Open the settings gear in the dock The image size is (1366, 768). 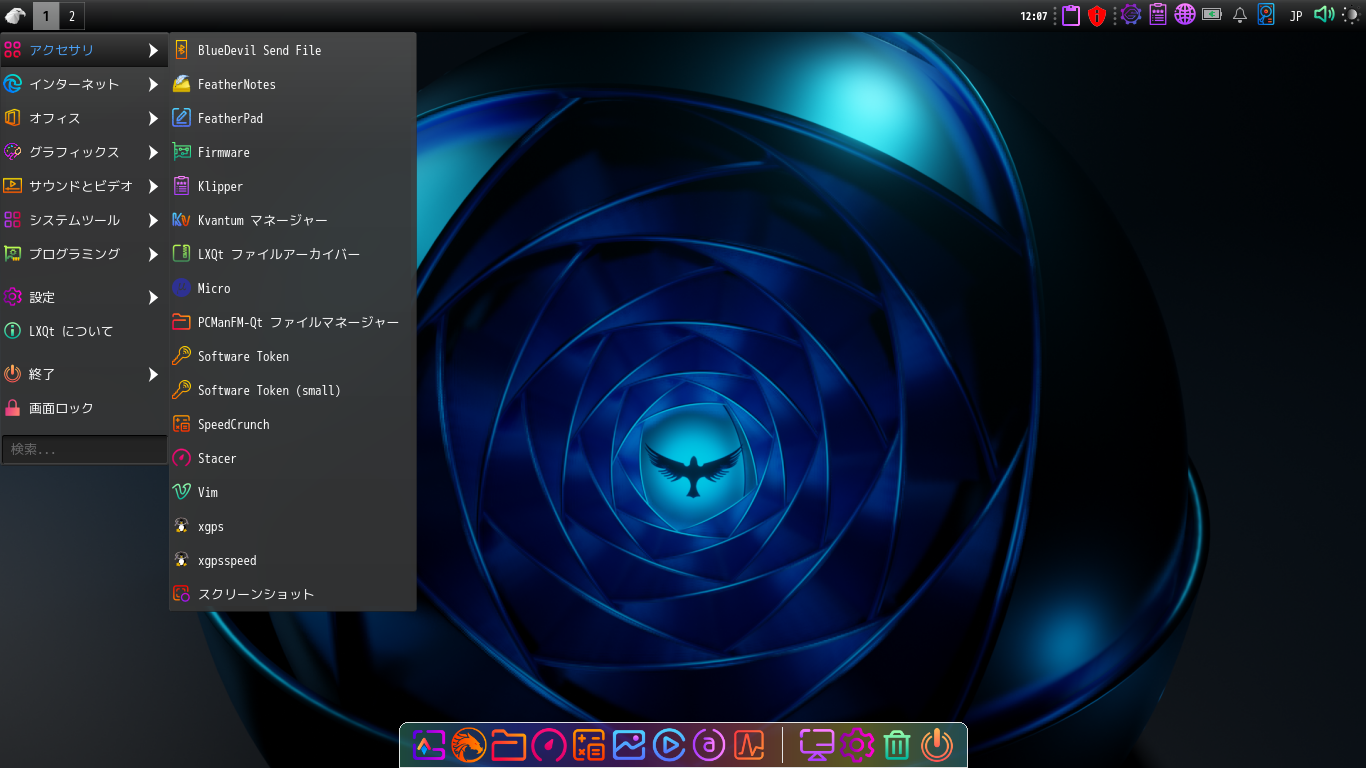[857, 745]
